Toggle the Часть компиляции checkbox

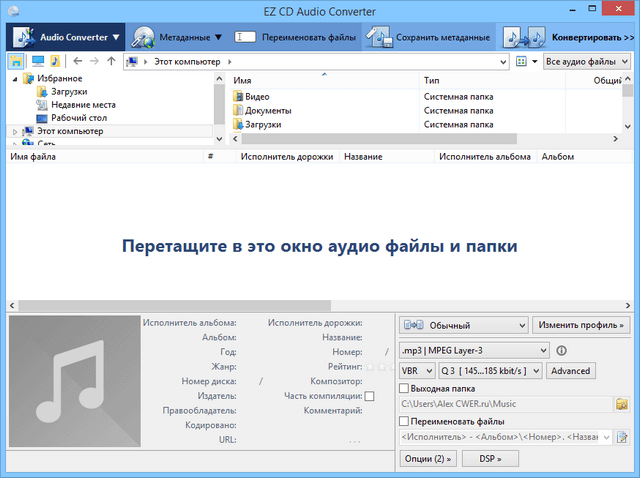pos(369,397)
